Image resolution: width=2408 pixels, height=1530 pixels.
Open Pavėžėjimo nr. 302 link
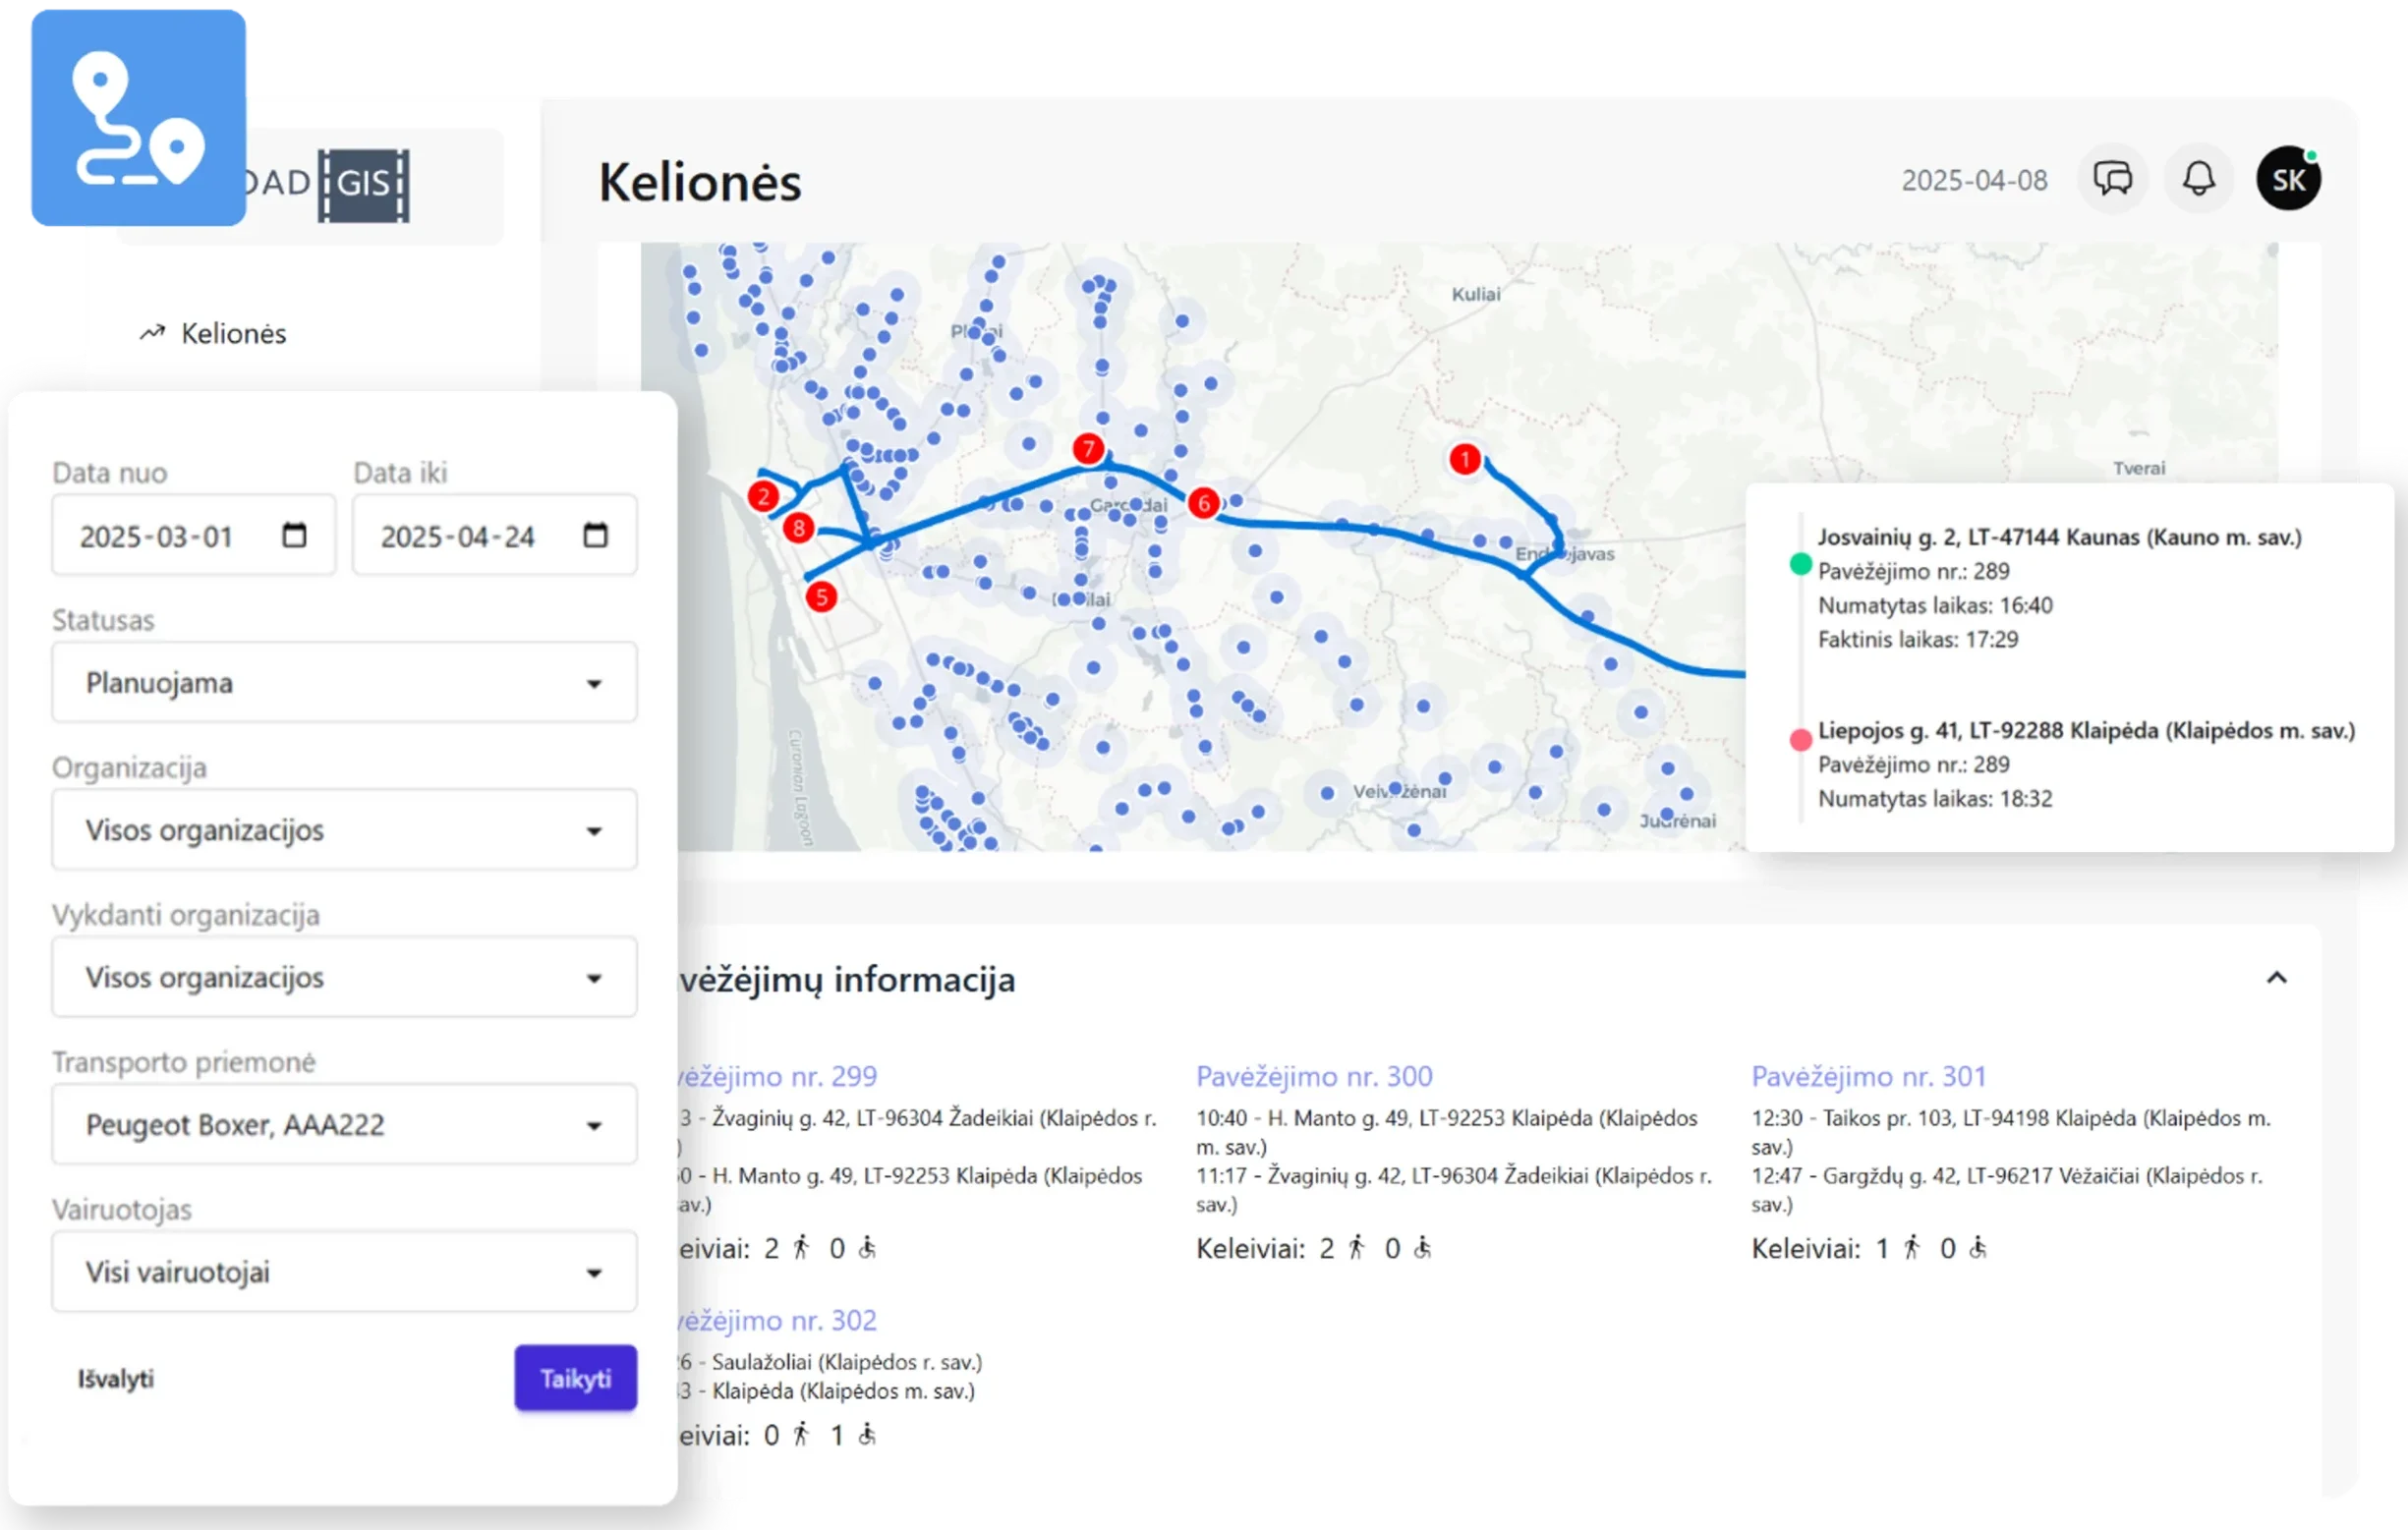point(778,1320)
